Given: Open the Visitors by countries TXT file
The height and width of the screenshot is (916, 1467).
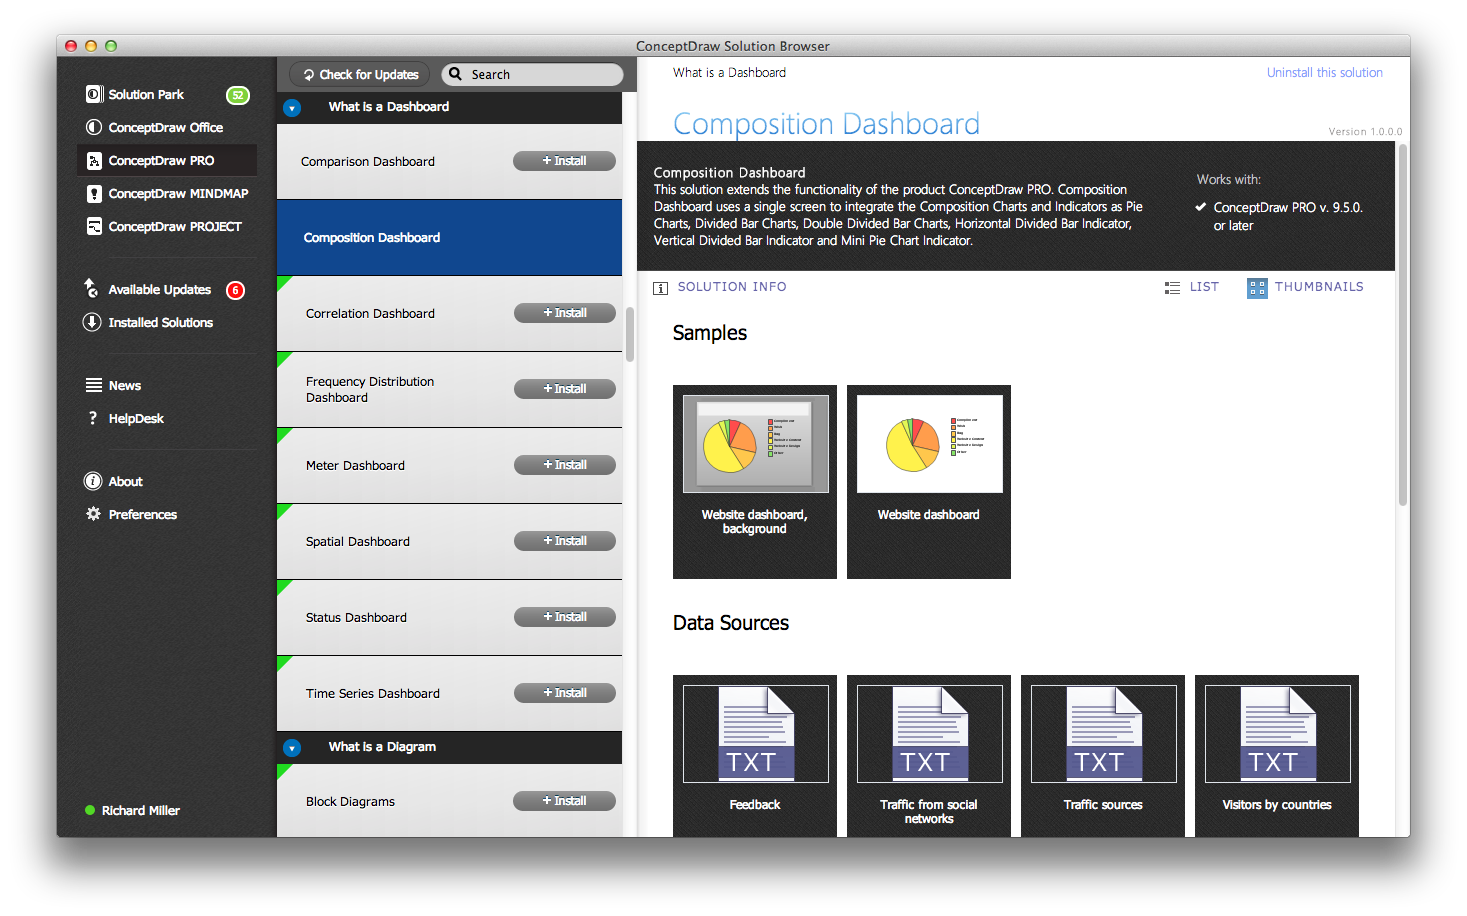Looking at the screenshot, I should (x=1277, y=756).
